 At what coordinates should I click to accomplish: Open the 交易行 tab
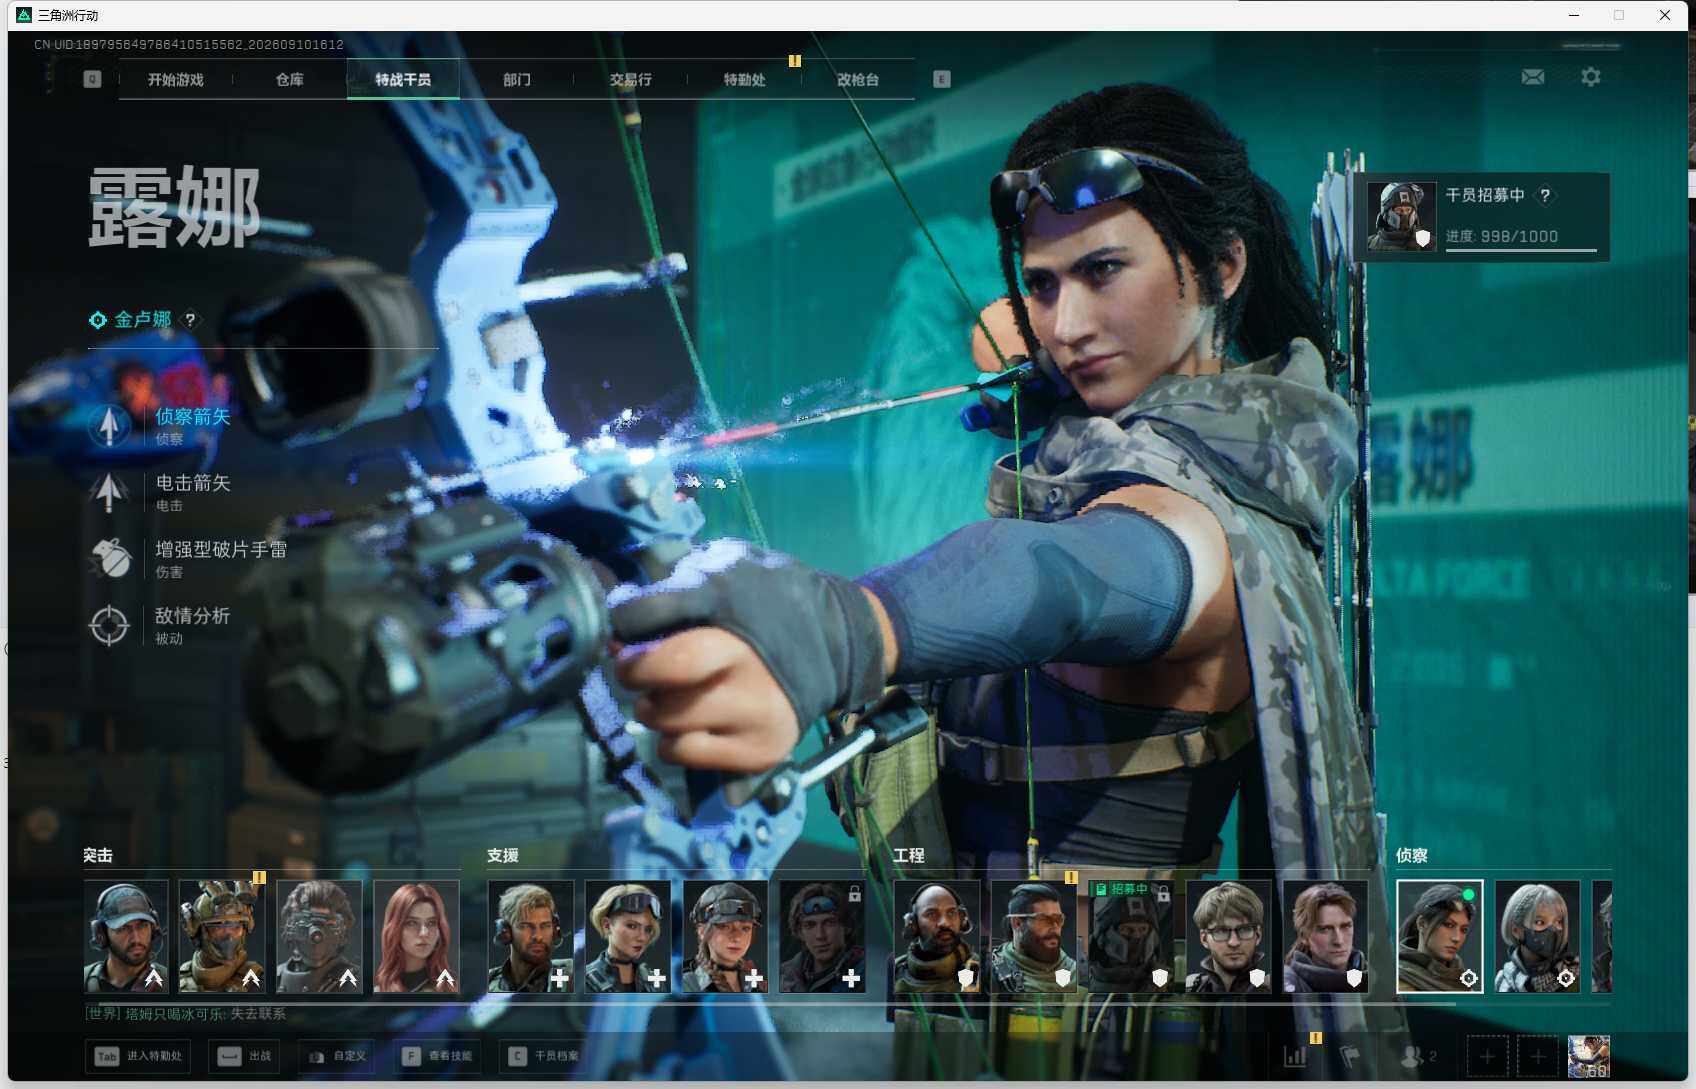[631, 80]
